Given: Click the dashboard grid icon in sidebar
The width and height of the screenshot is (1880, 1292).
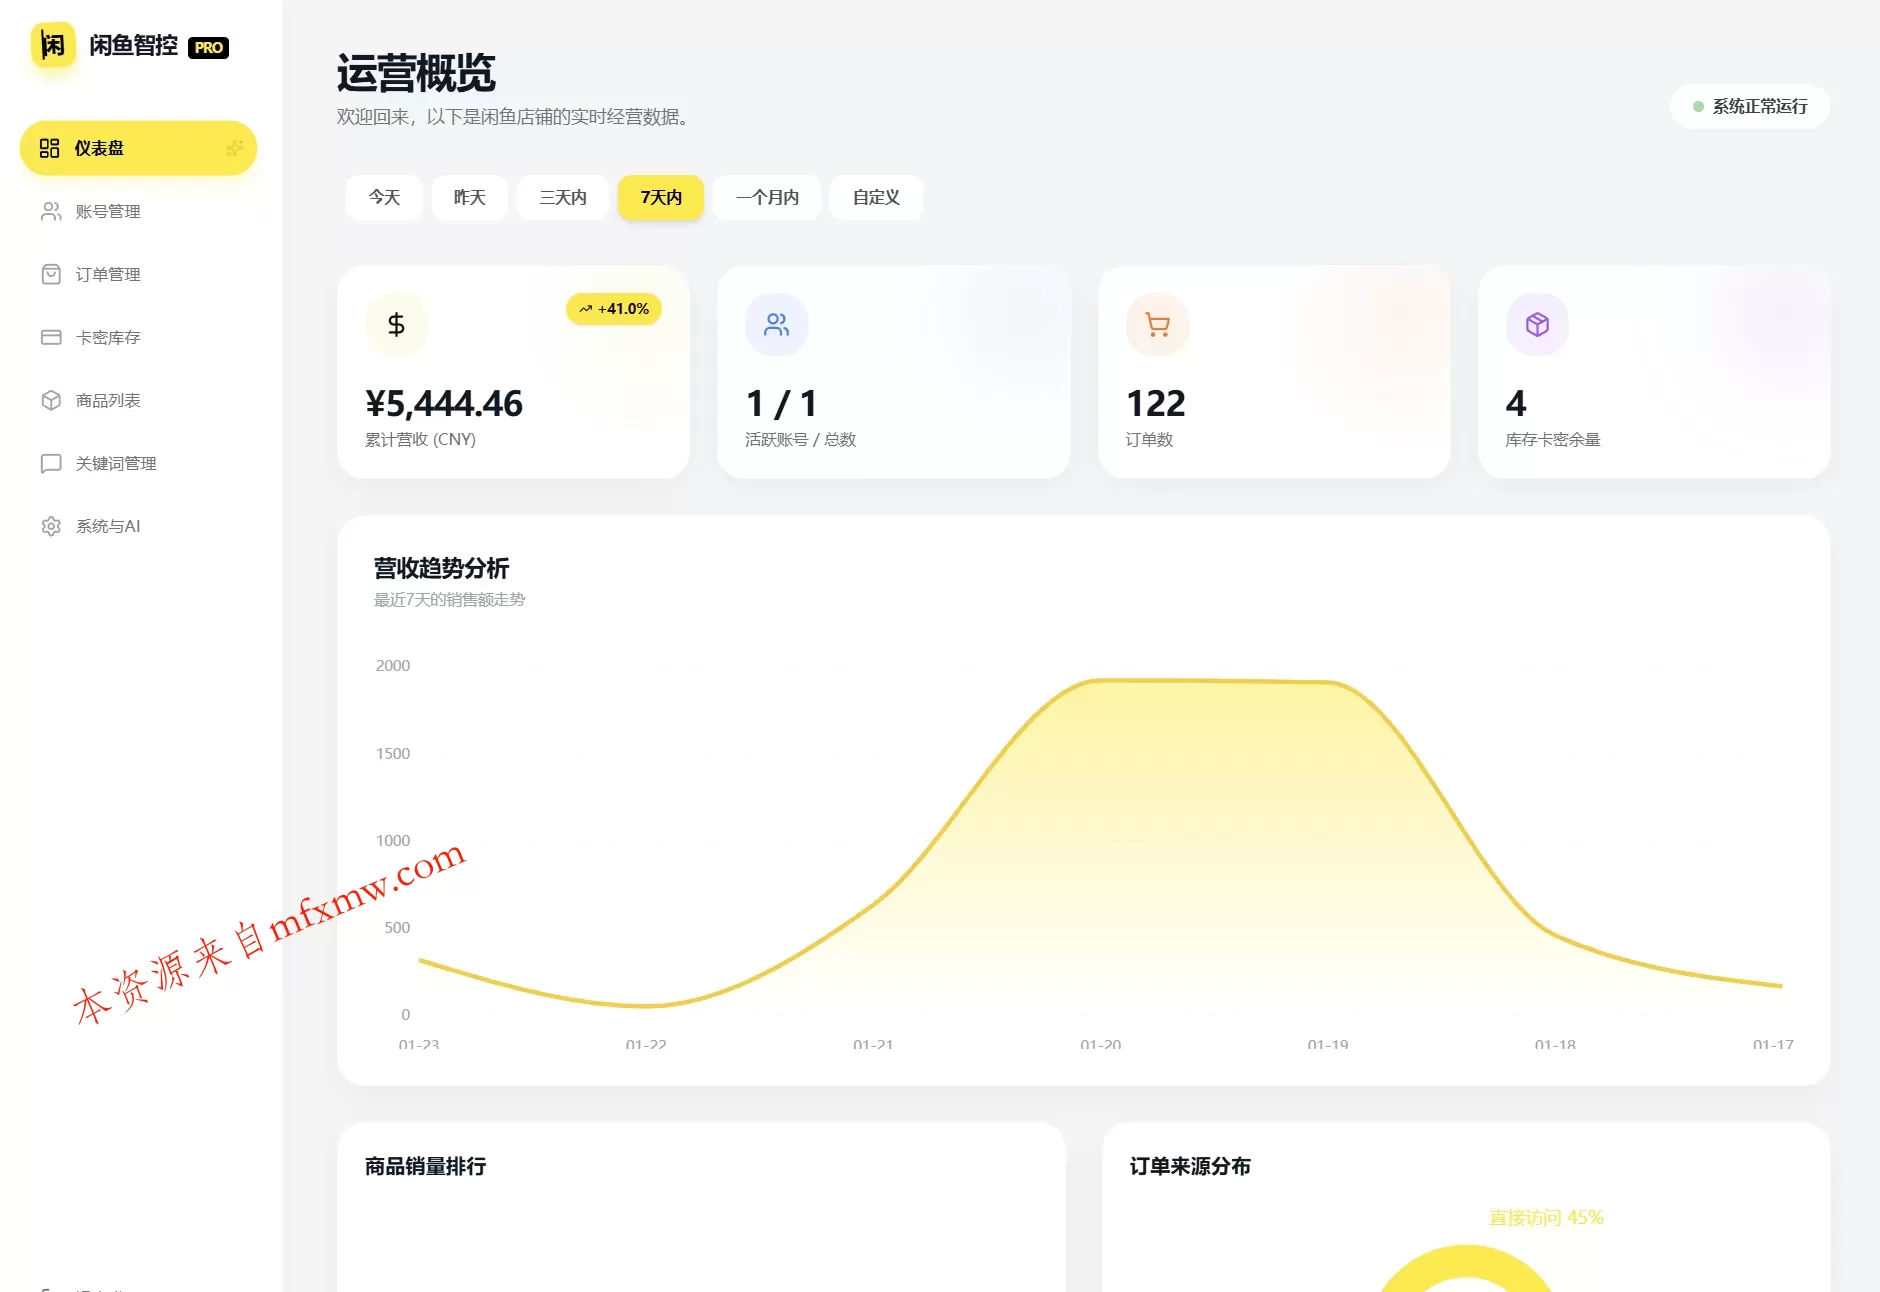Looking at the screenshot, I should click(x=50, y=148).
